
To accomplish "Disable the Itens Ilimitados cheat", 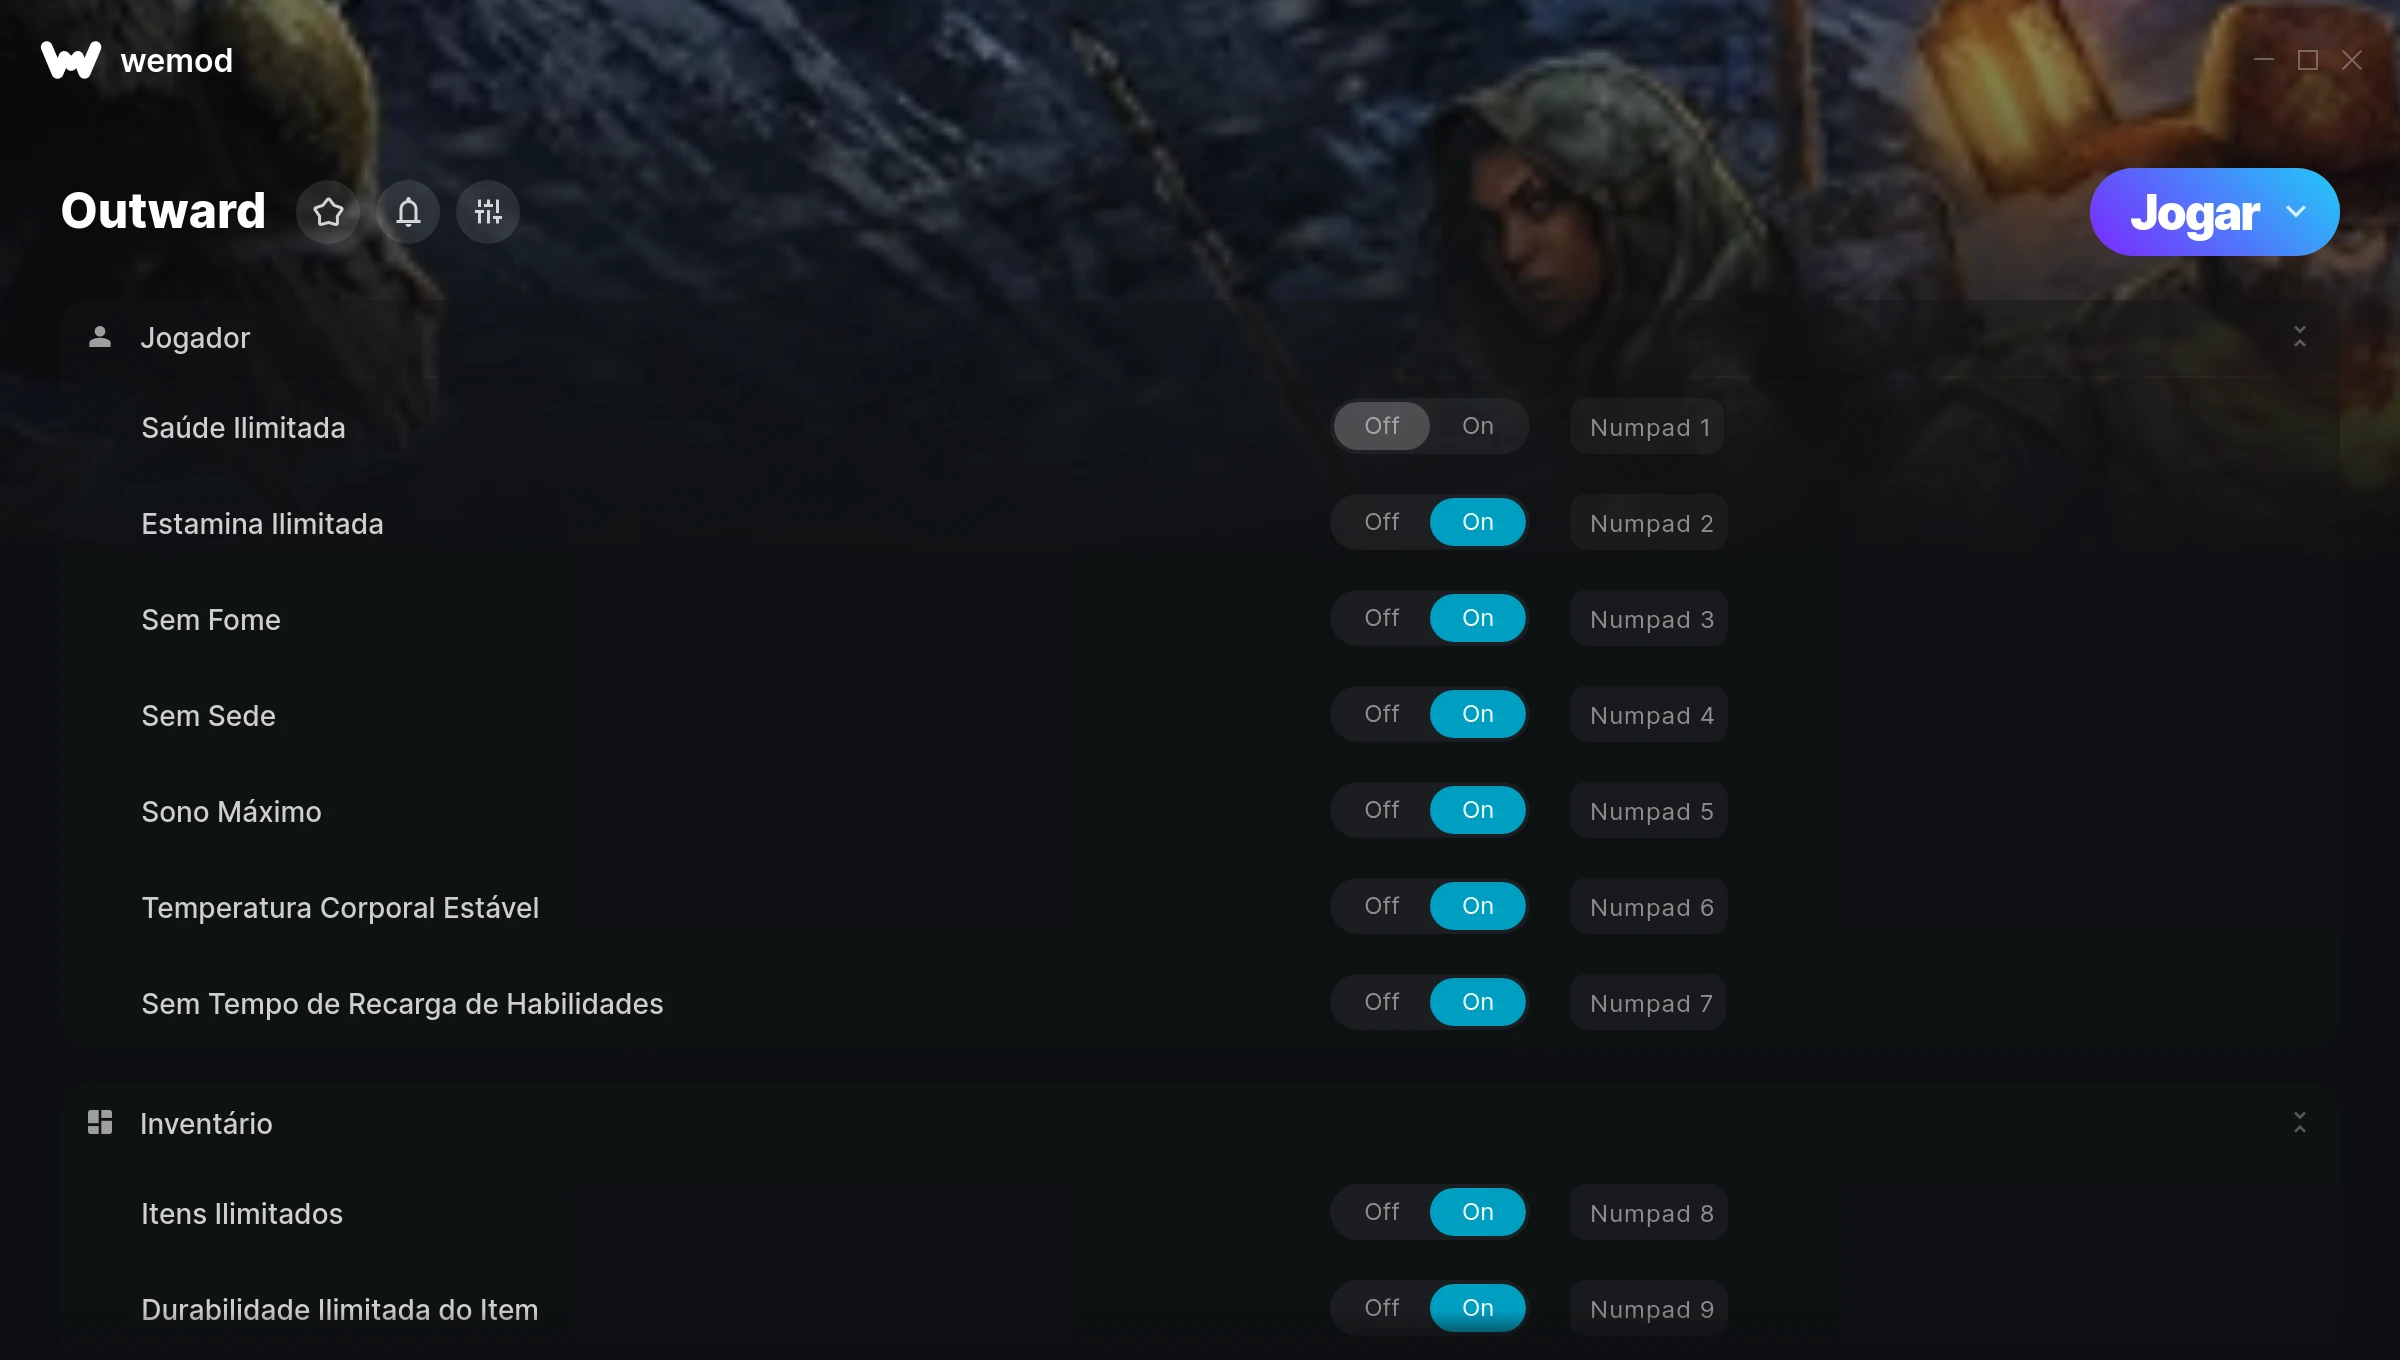I will 1382,1212.
